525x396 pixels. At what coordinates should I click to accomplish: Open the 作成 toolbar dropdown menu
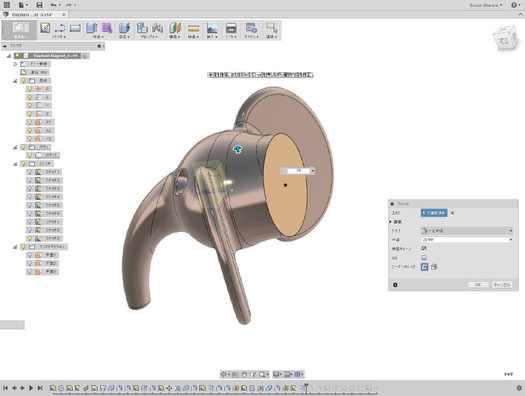tap(98, 36)
